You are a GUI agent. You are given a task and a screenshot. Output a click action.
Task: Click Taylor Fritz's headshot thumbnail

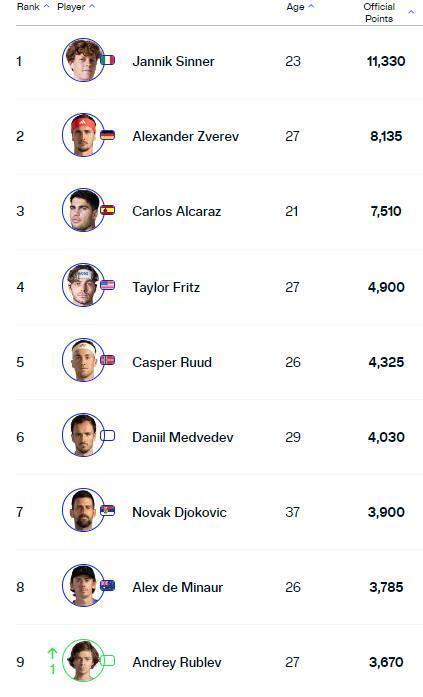point(83,285)
